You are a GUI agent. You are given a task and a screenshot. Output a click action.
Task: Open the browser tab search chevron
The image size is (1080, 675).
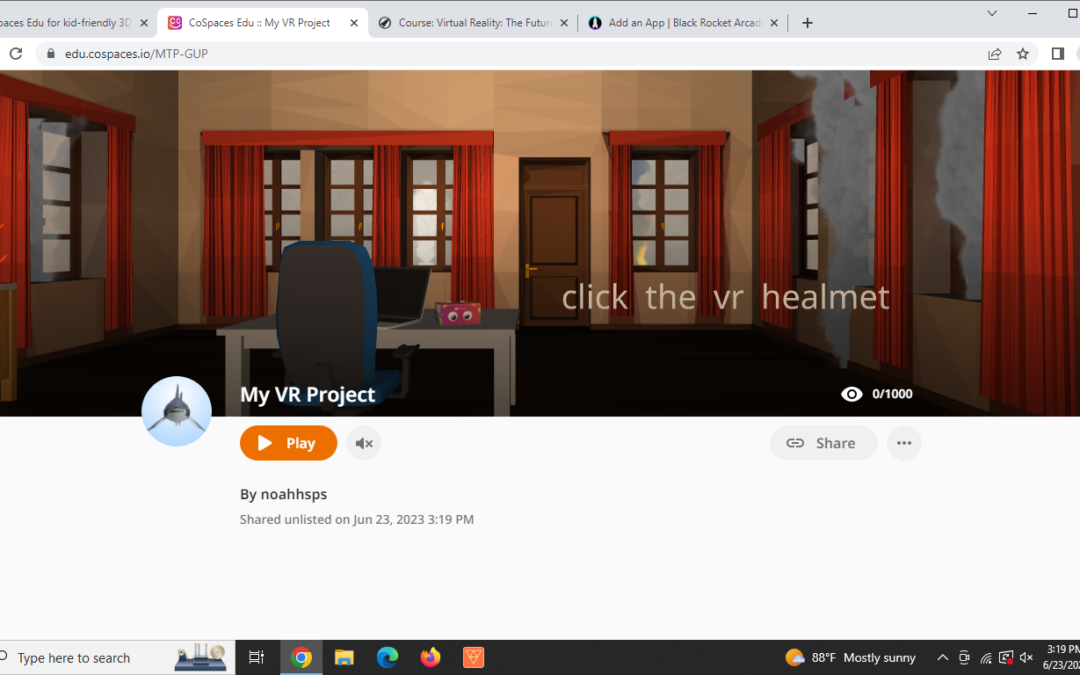point(991,13)
